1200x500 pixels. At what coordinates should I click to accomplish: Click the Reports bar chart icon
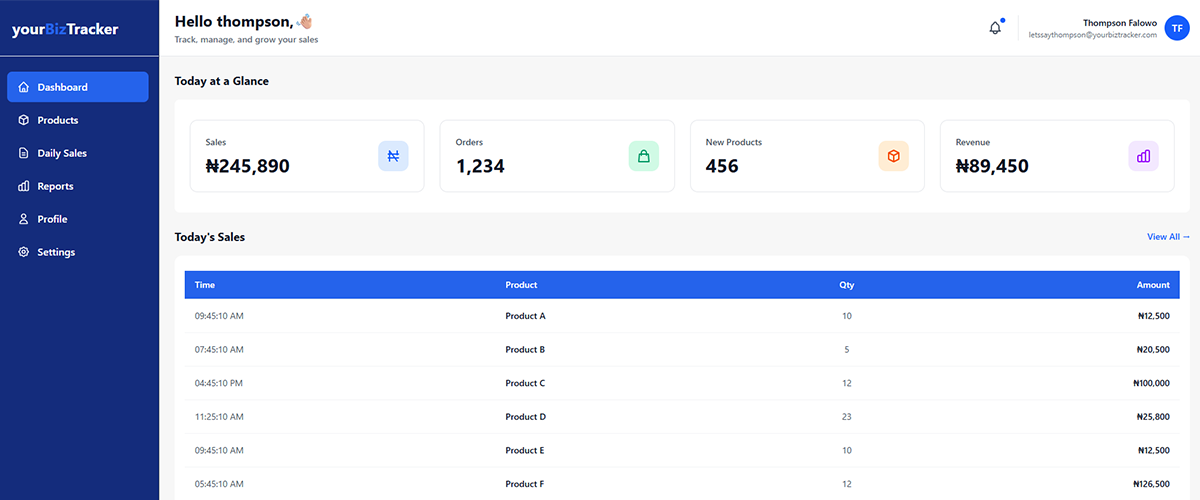pos(24,186)
